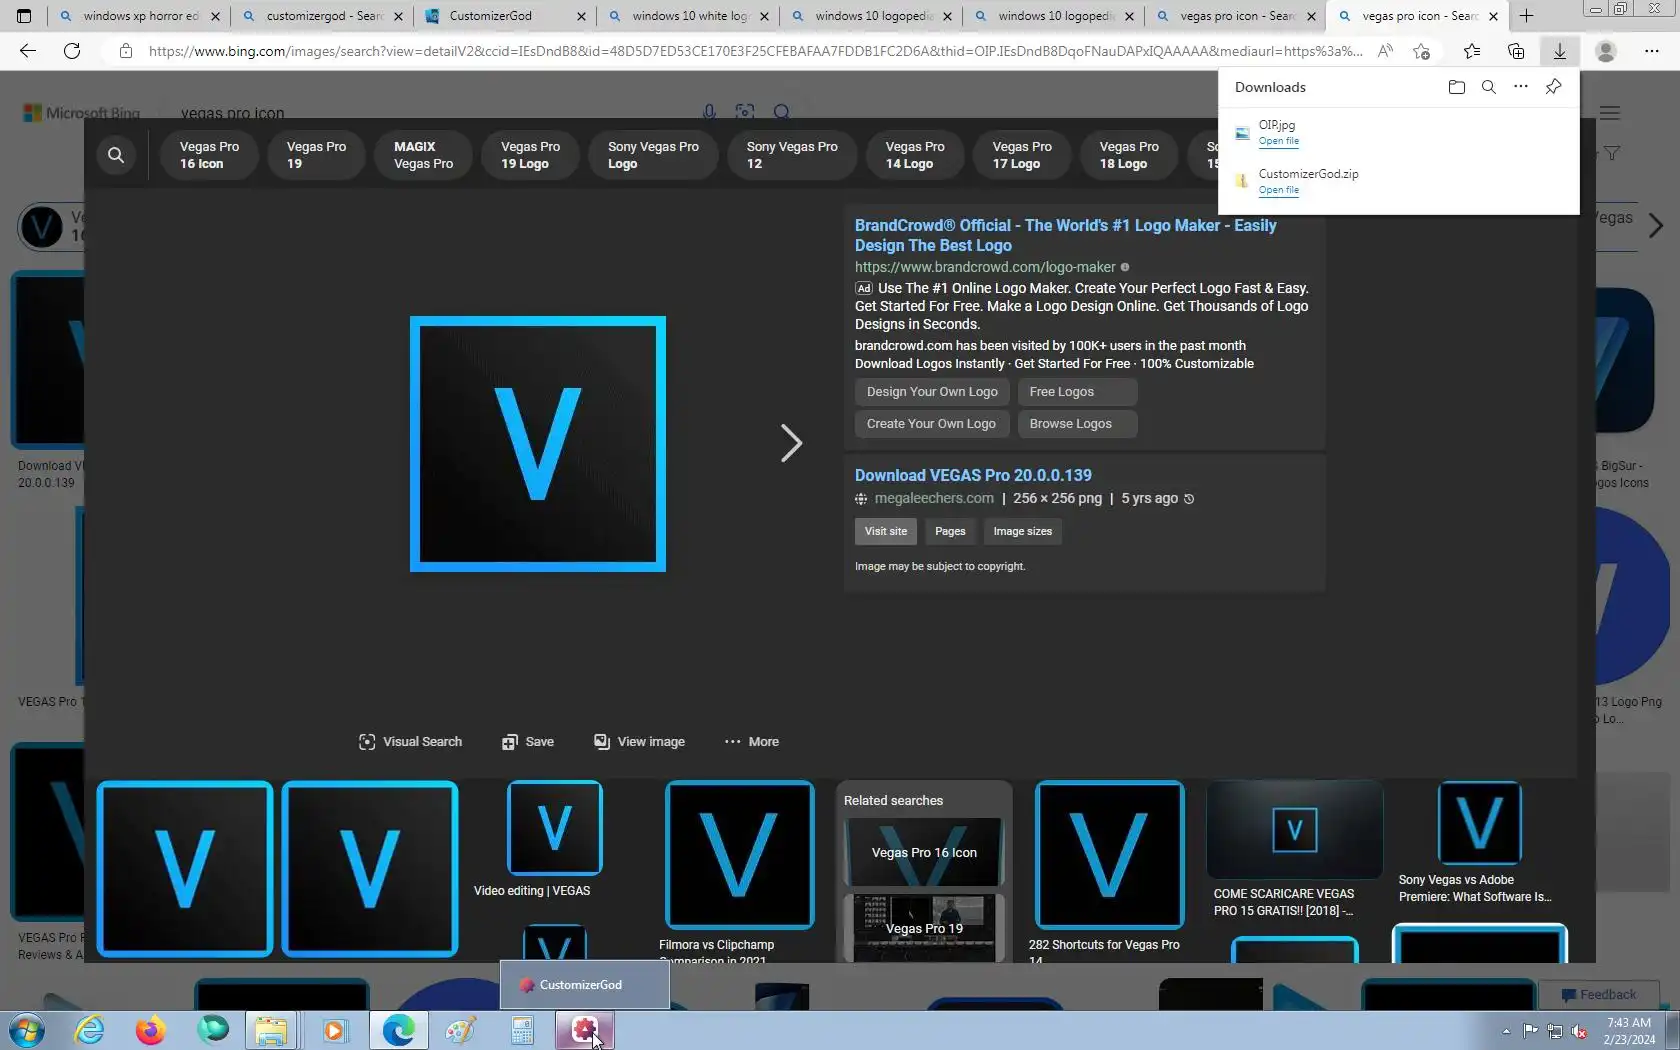Open Microsoft Edge taskbar icon
Image resolution: width=1680 pixels, height=1050 pixels.
[x=398, y=1030]
